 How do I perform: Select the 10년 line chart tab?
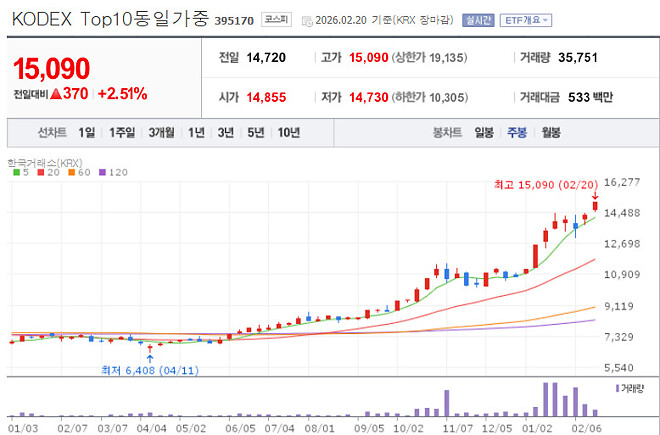(x=289, y=133)
